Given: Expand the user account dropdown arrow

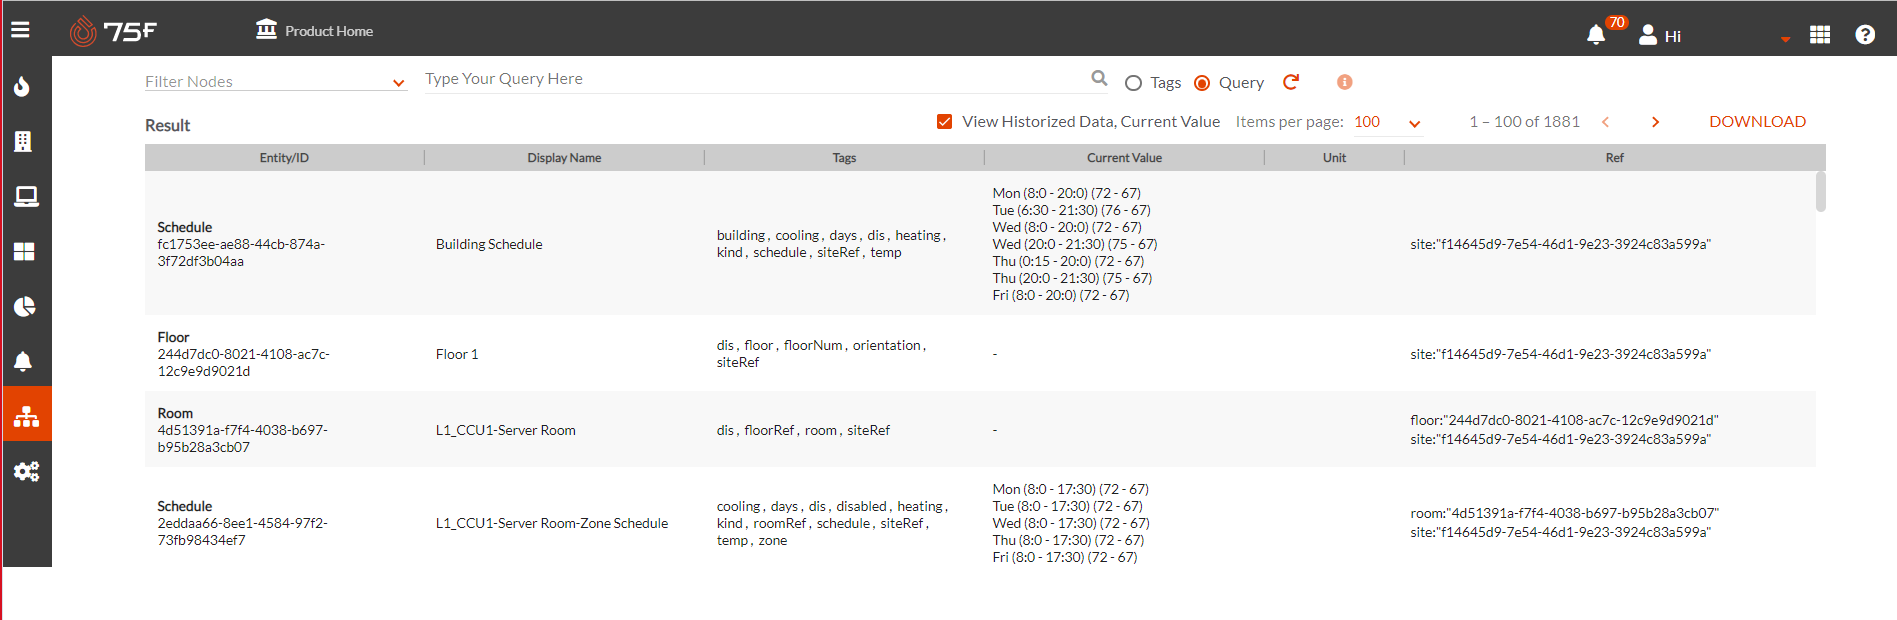Looking at the screenshot, I should pyautogui.click(x=1785, y=39).
